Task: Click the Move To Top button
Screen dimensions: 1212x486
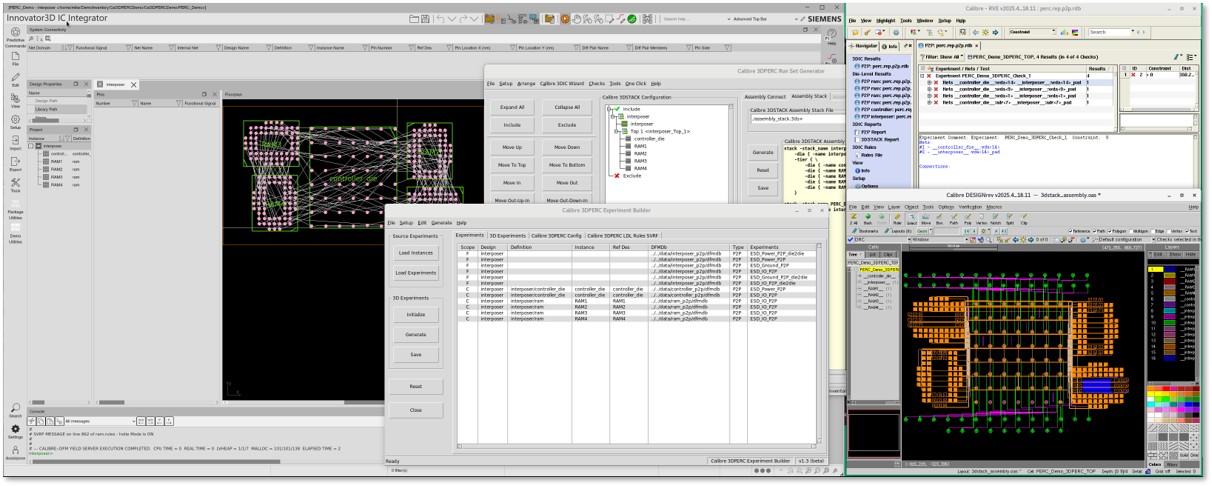Action: click(x=512, y=165)
